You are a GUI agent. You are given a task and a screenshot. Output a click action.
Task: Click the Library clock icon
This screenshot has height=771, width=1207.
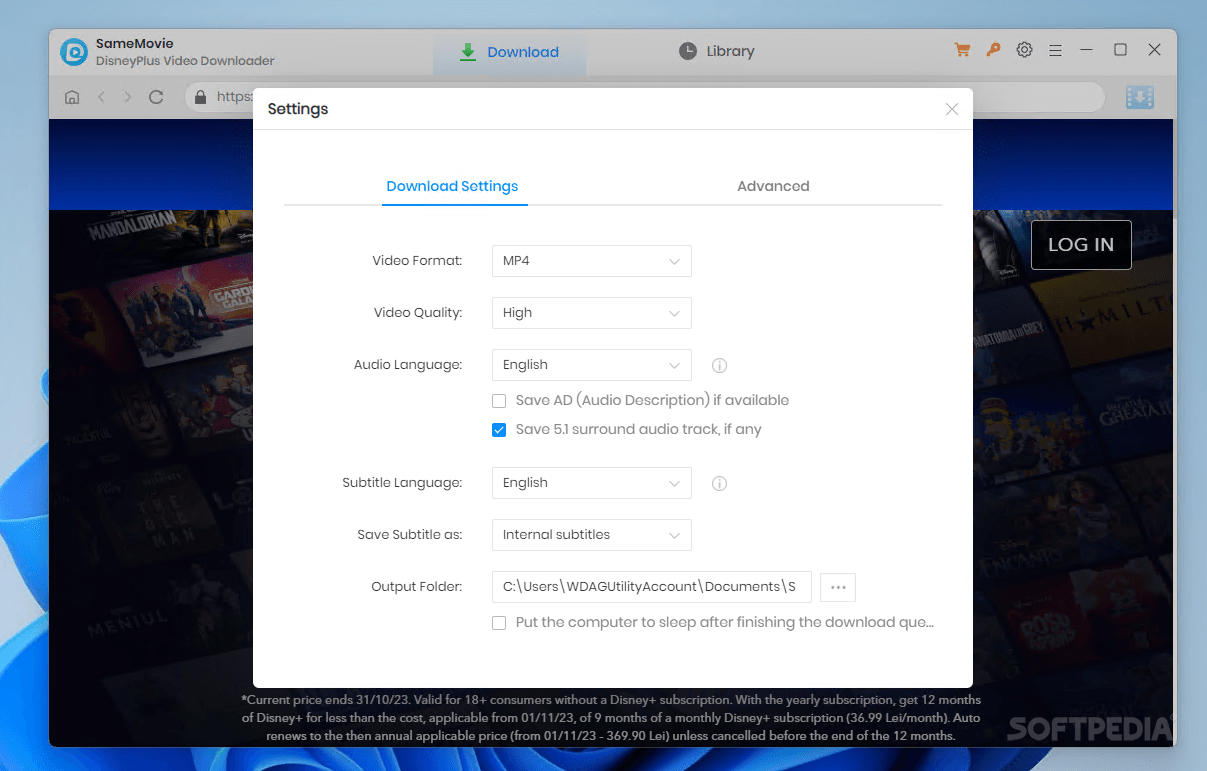point(688,51)
